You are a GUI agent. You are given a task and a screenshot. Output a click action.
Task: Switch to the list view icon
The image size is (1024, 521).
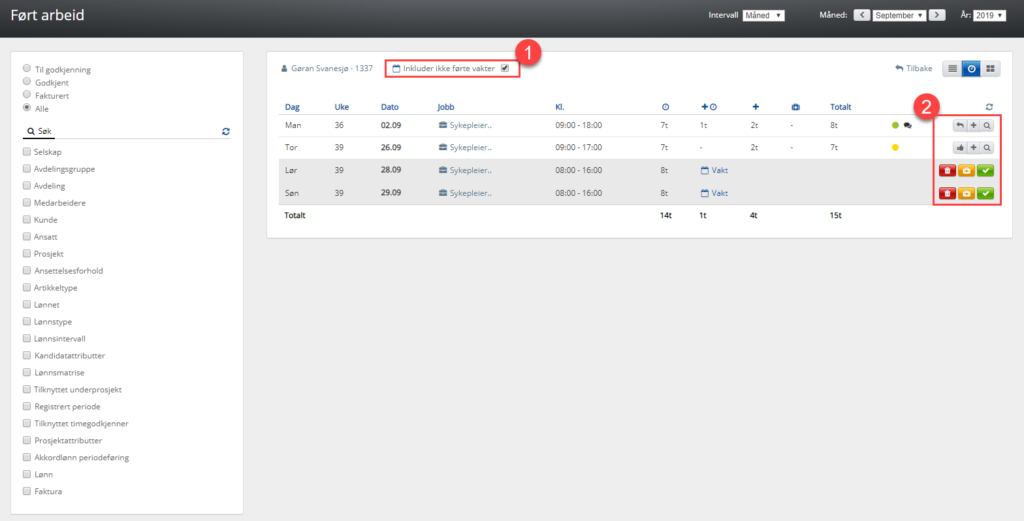click(x=952, y=69)
